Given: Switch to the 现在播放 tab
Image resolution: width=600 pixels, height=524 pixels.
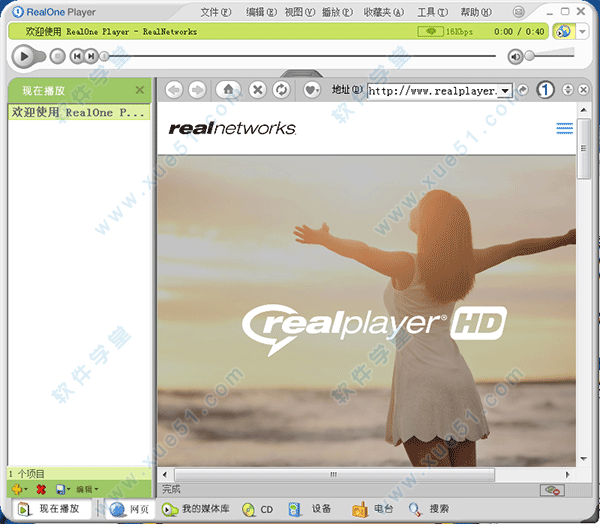Looking at the screenshot, I should tap(50, 509).
